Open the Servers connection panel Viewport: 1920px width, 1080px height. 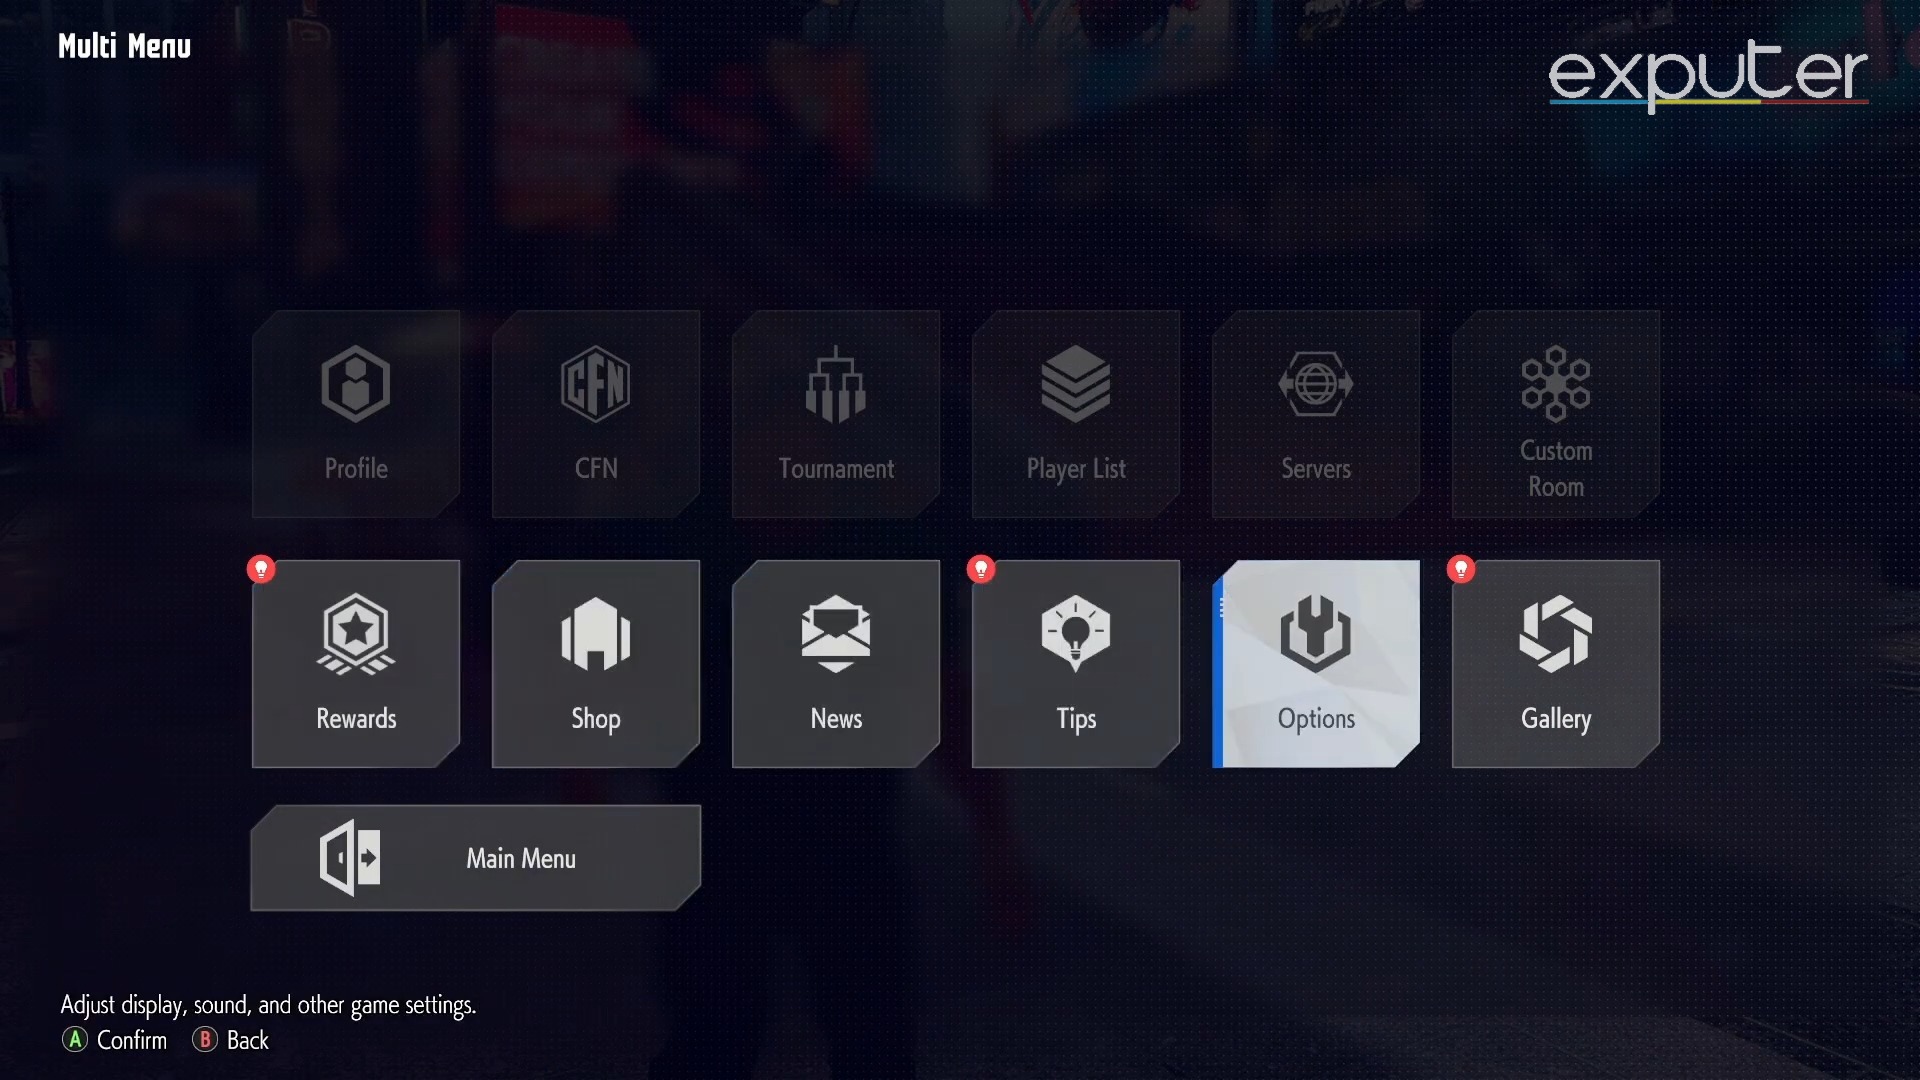pyautogui.click(x=1316, y=413)
